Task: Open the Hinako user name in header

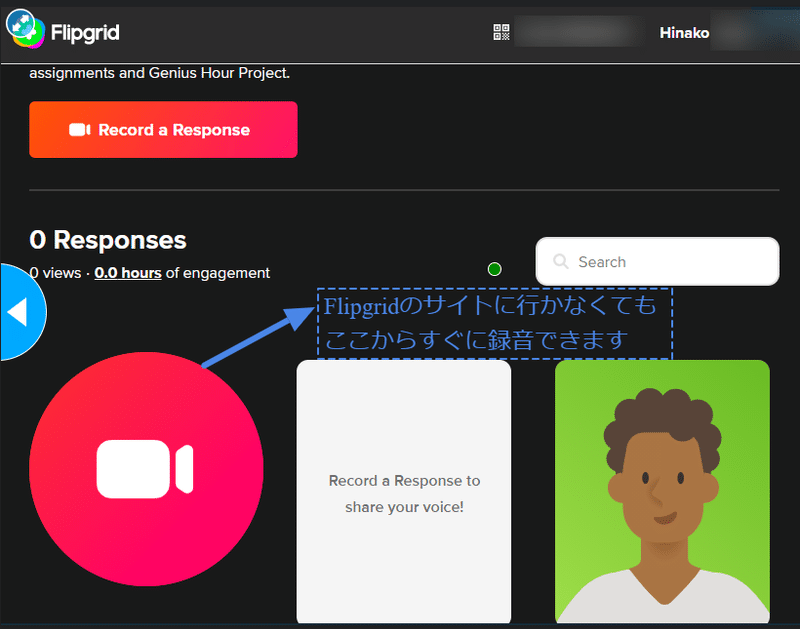Action: (x=684, y=33)
